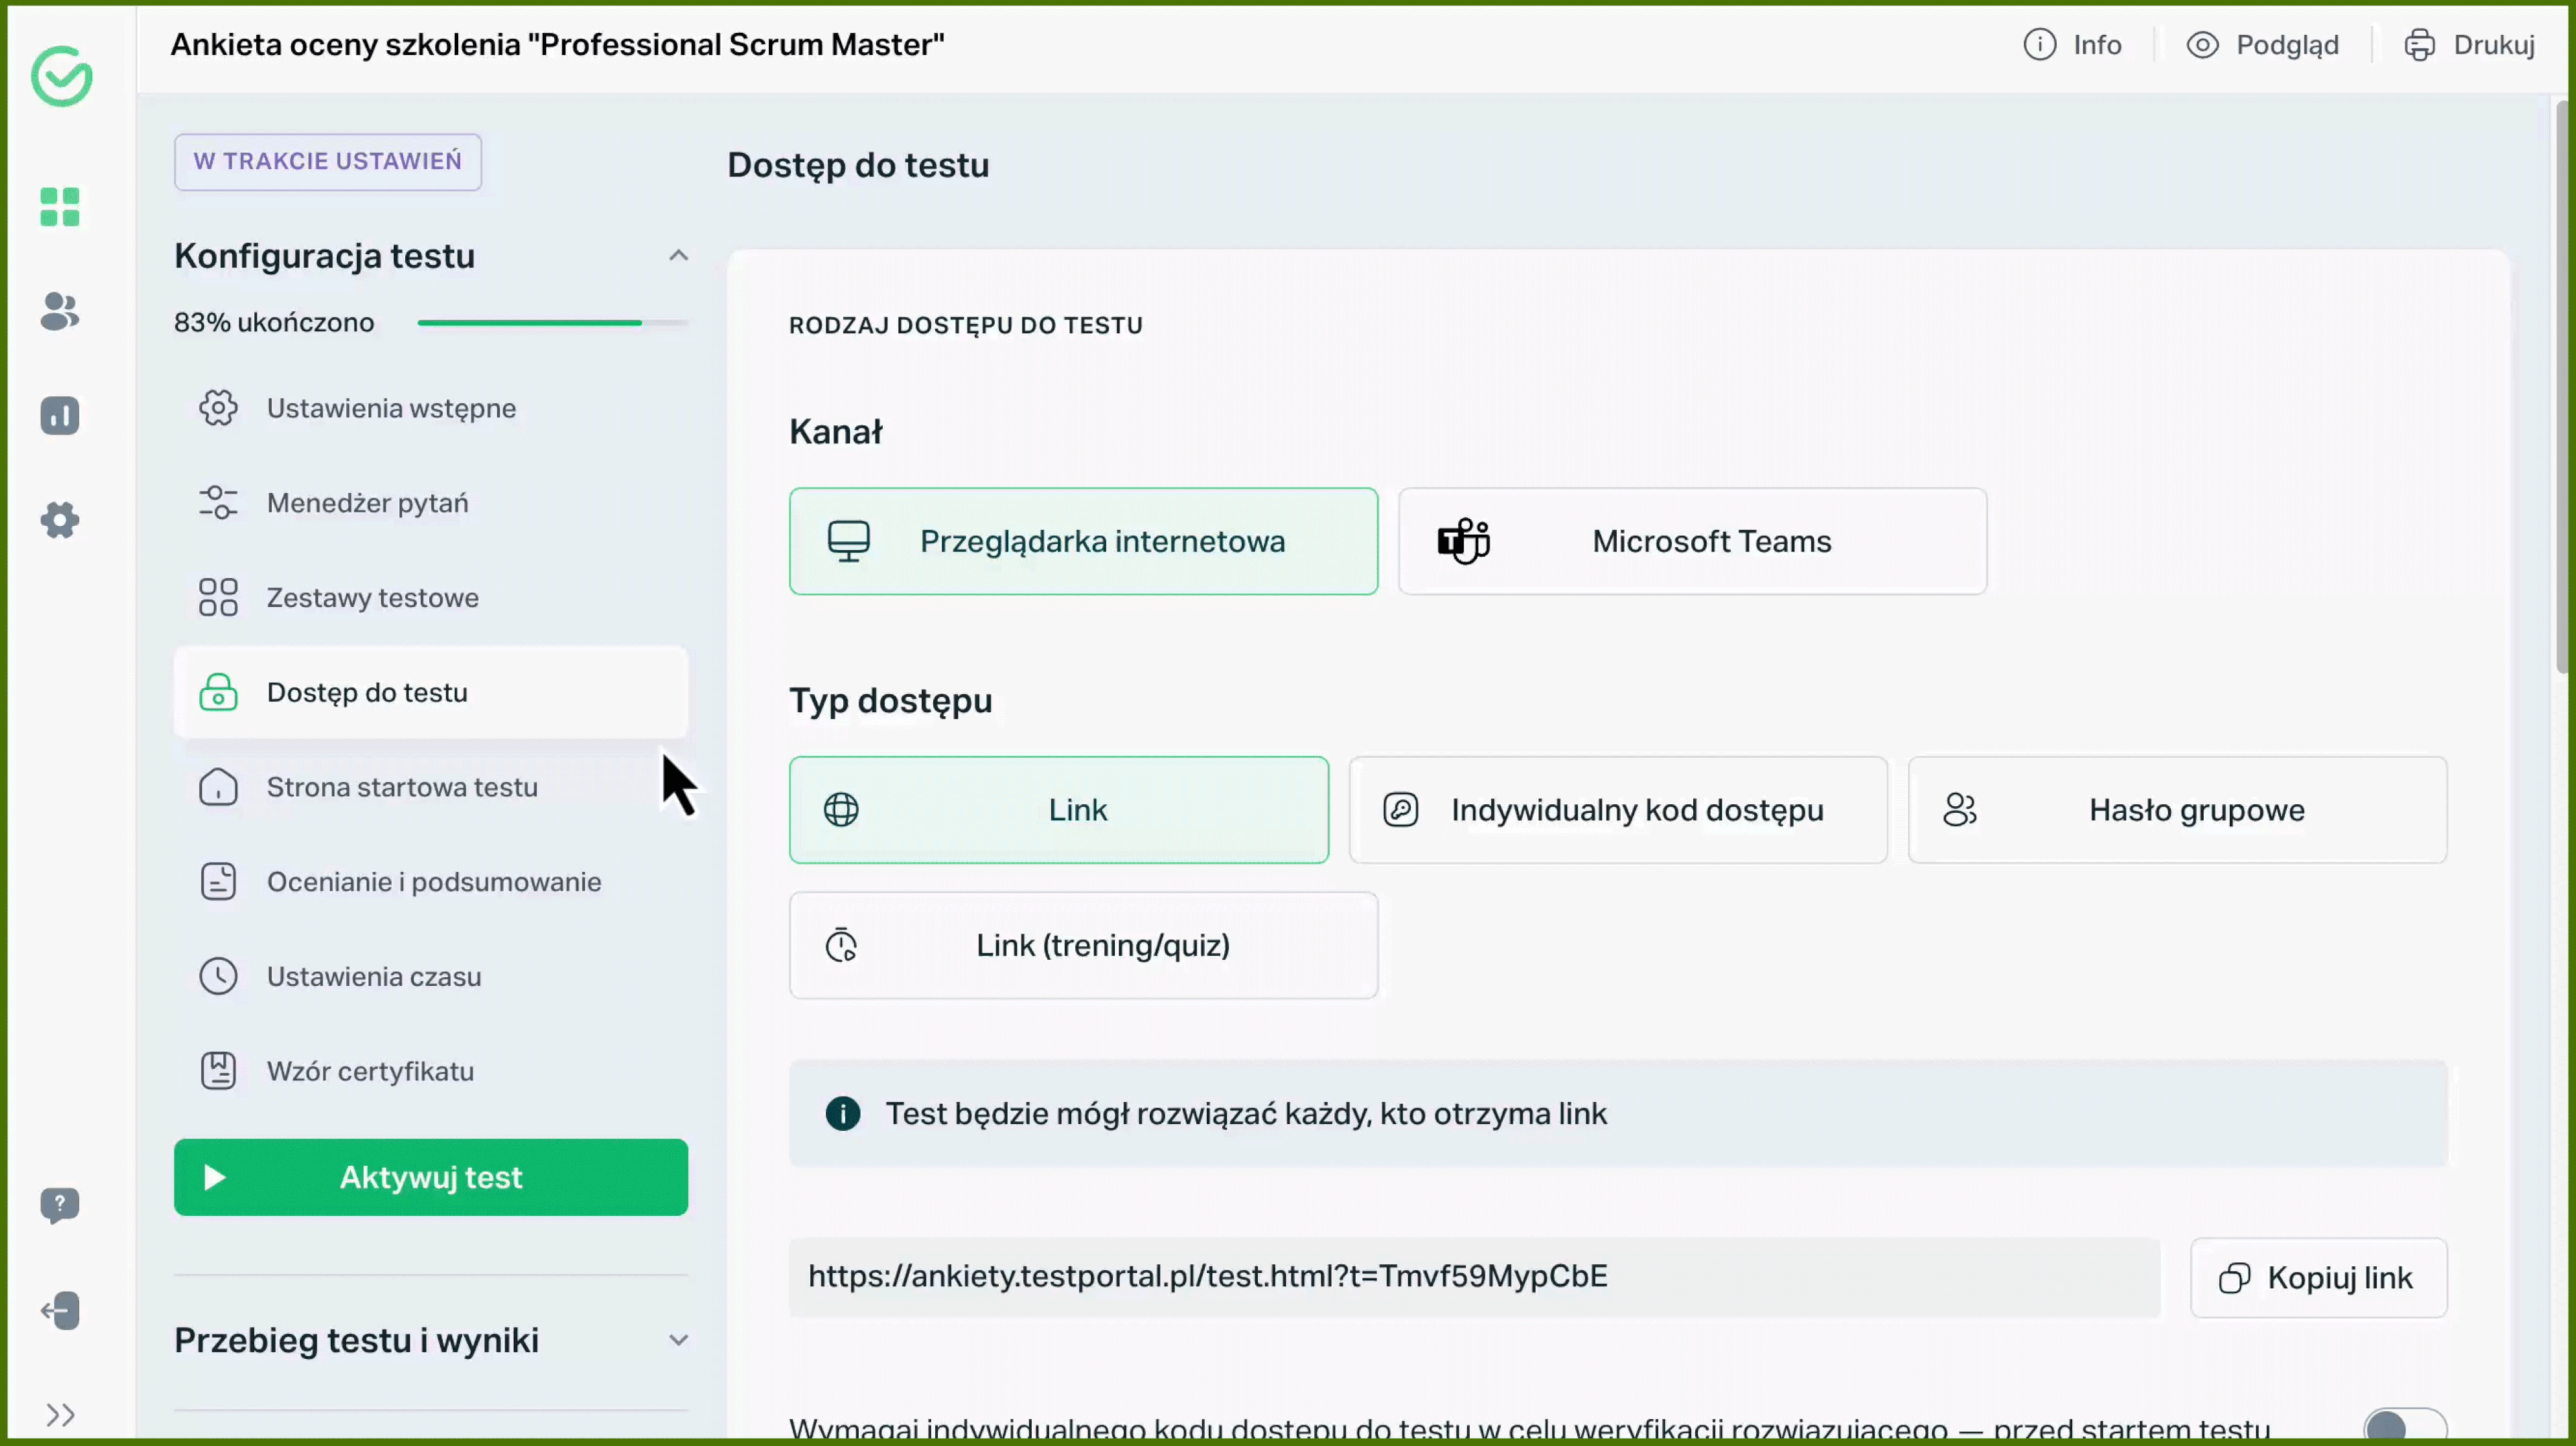Go to Ustawienia czasu settings

pos(373,976)
